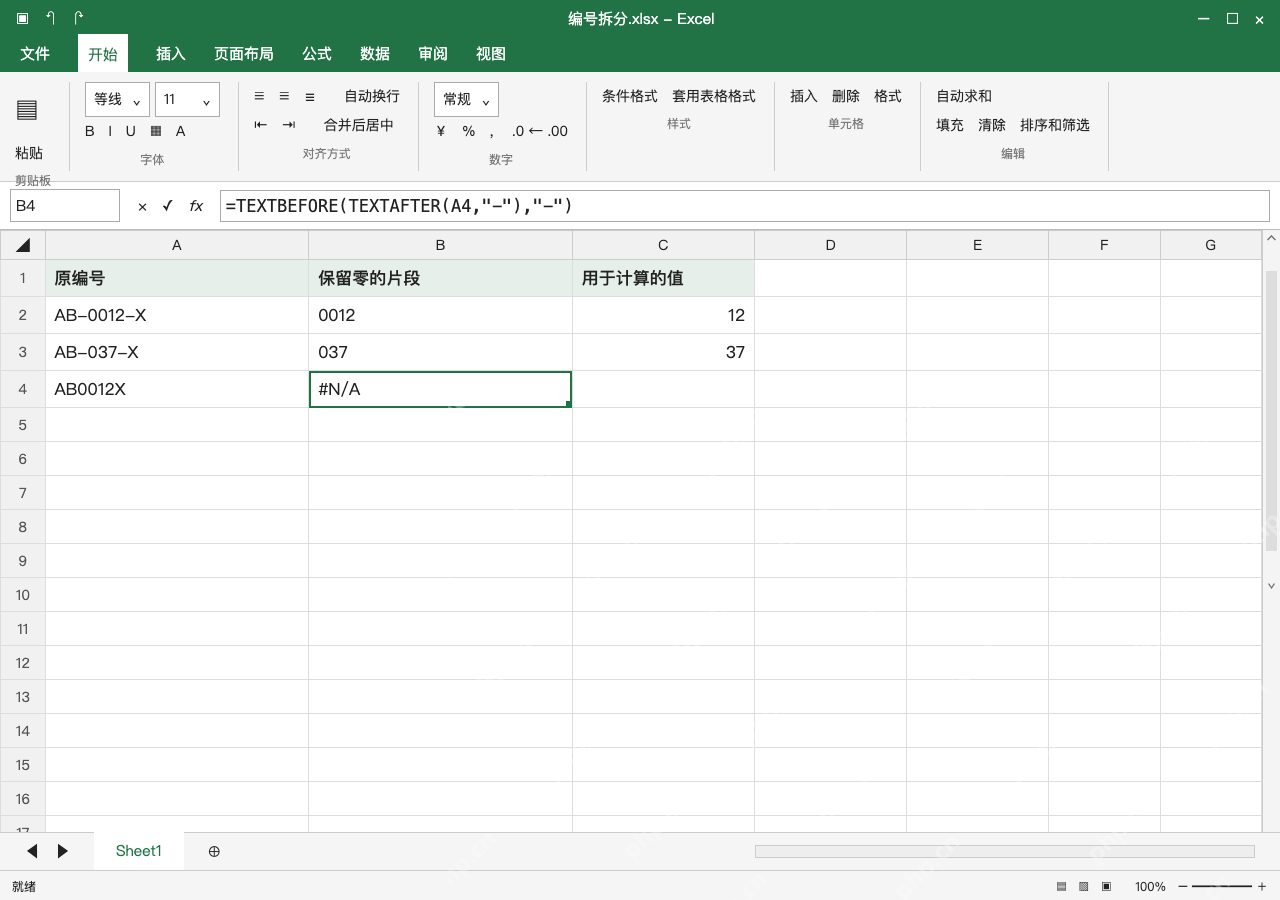Increase the indent with the right-arrow icon
Screen dimensions: 1280x900
coord(289,125)
